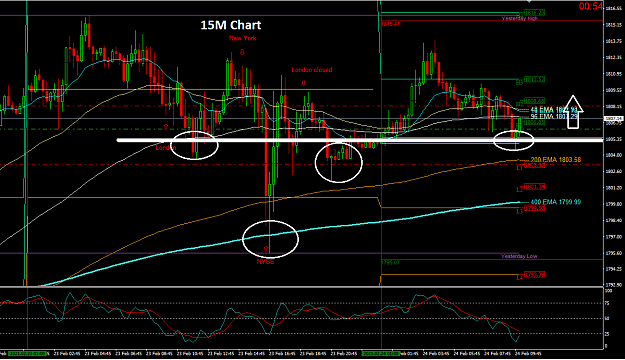Click the arrow marker below 'New York'
Viewport: 625px width, 360px height.
pos(242,52)
